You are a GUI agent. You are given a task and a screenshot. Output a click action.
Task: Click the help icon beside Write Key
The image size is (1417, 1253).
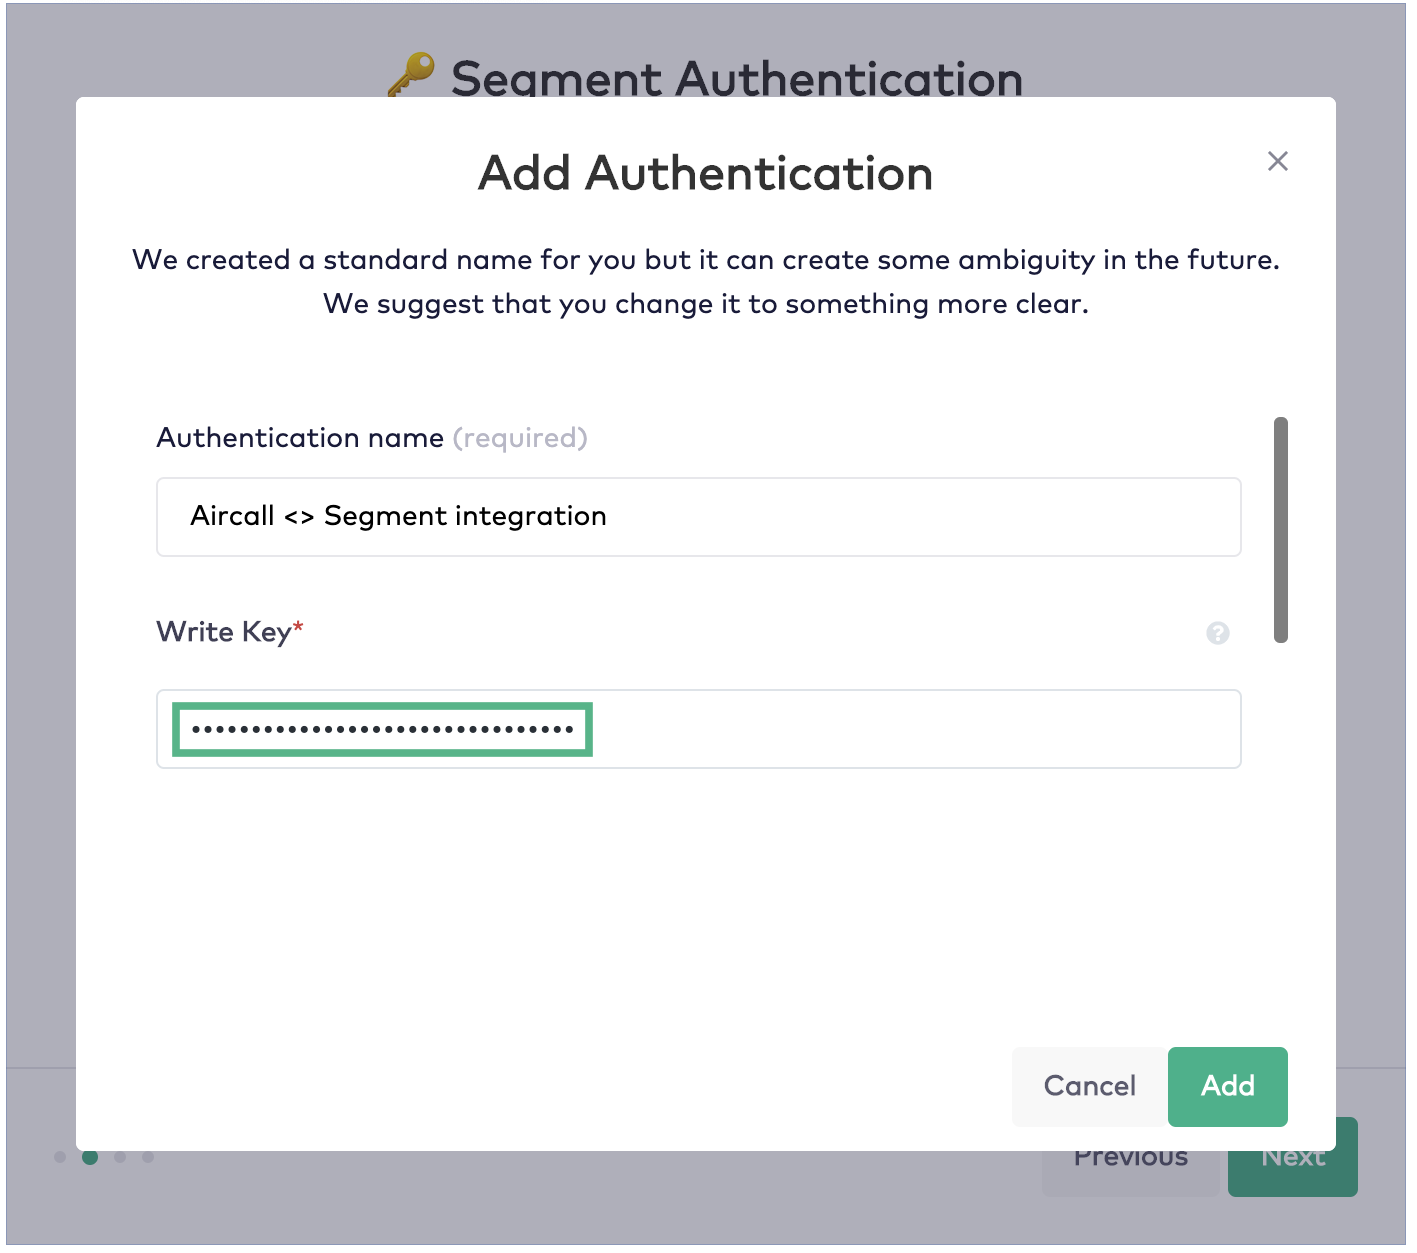click(1218, 633)
